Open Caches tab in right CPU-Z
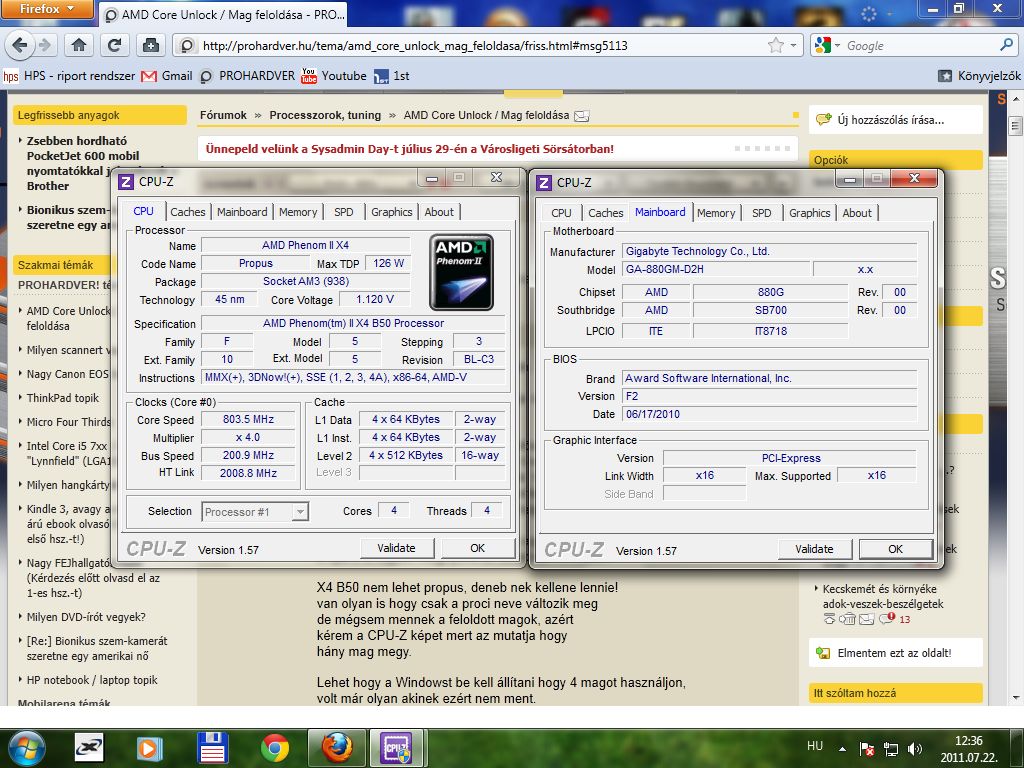The image size is (1024, 768). click(605, 213)
